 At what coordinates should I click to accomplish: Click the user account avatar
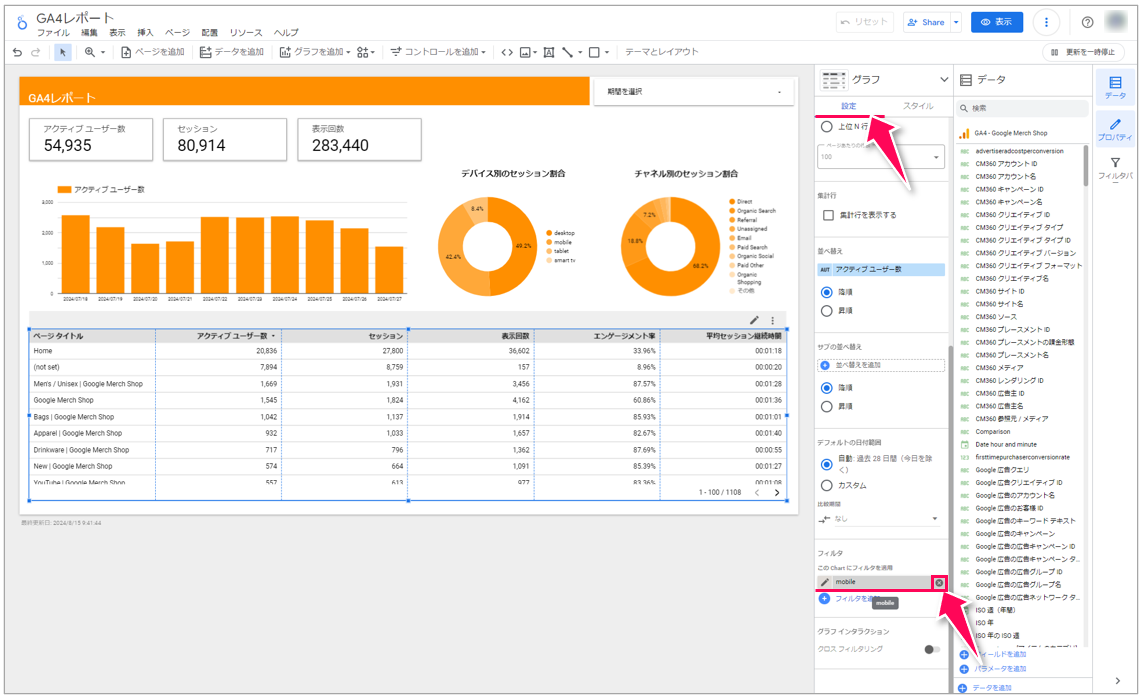(1116, 23)
